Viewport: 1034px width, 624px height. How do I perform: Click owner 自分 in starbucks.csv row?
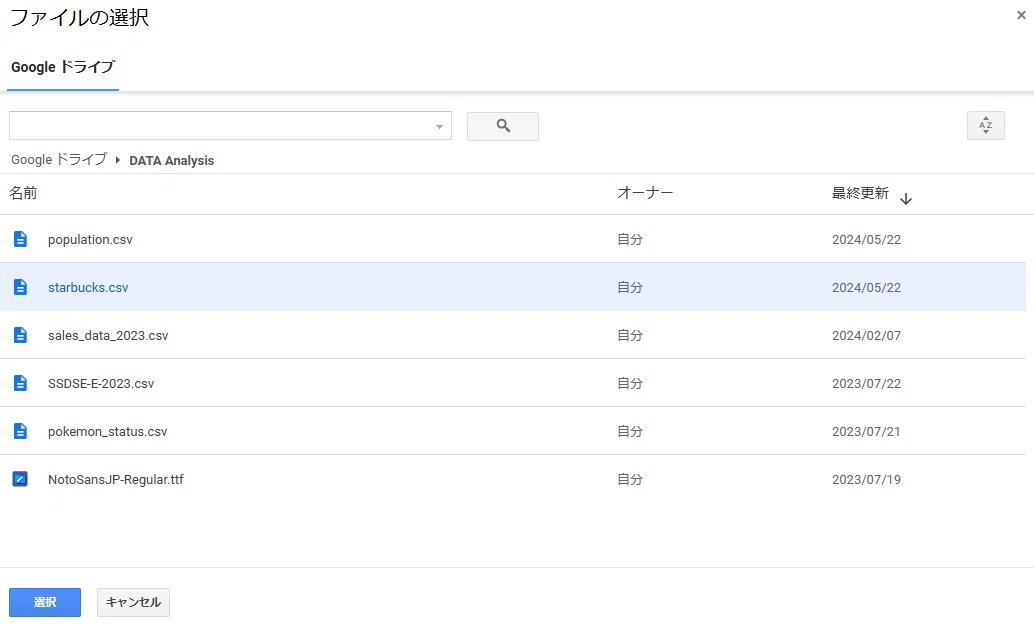(x=630, y=288)
